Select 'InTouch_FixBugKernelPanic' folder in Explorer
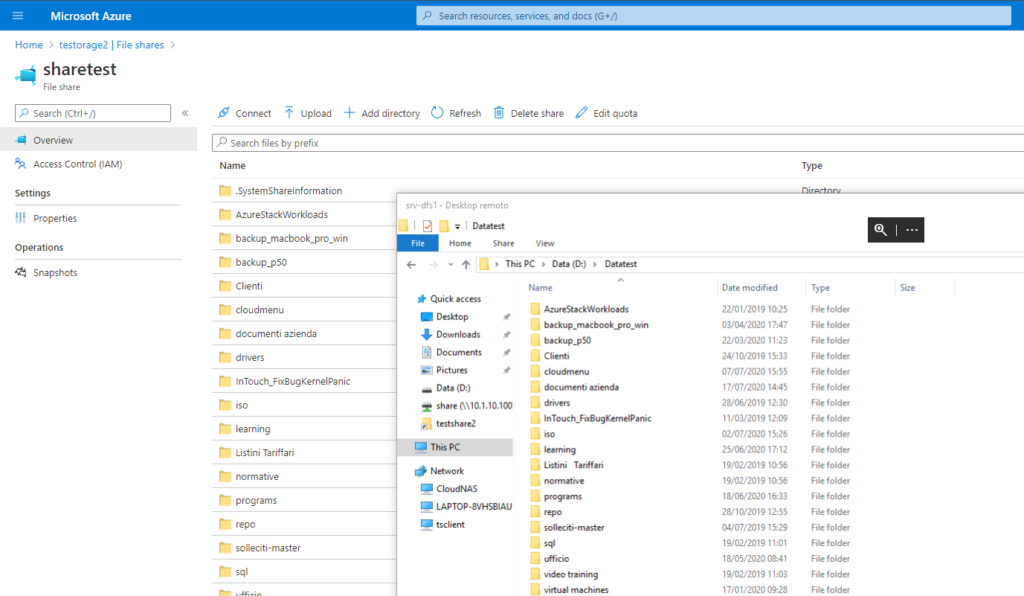 pyautogui.click(x=597, y=418)
